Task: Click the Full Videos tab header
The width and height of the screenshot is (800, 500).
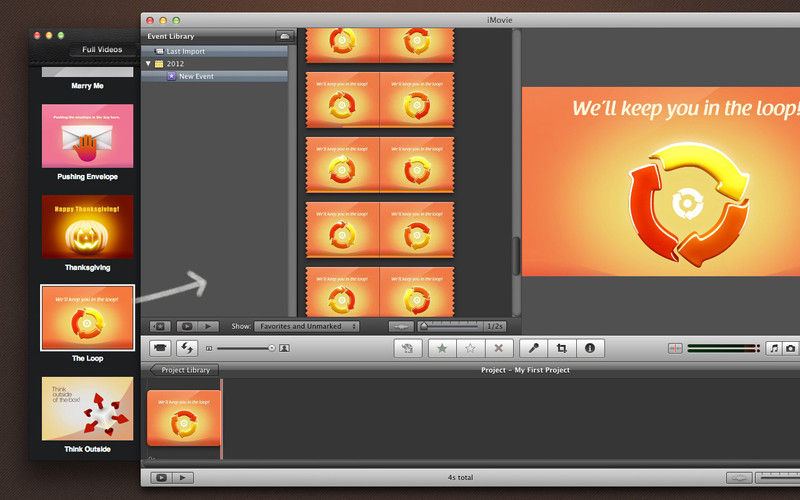Action: tap(102, 49)
